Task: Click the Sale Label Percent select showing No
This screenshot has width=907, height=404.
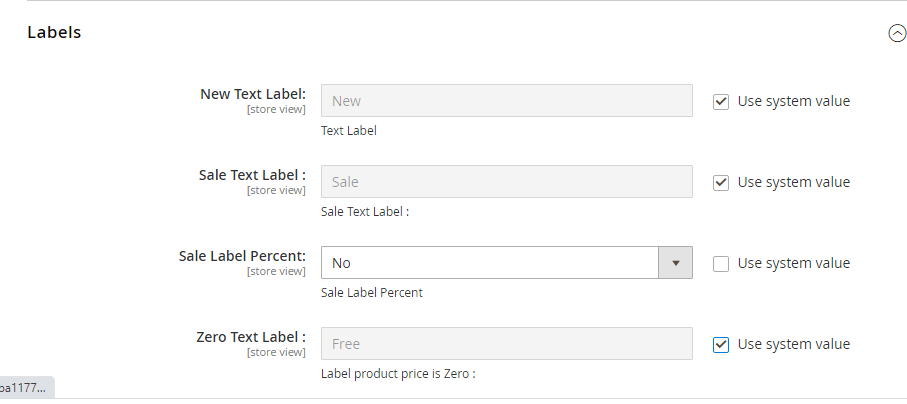Action: pos(490,263)
